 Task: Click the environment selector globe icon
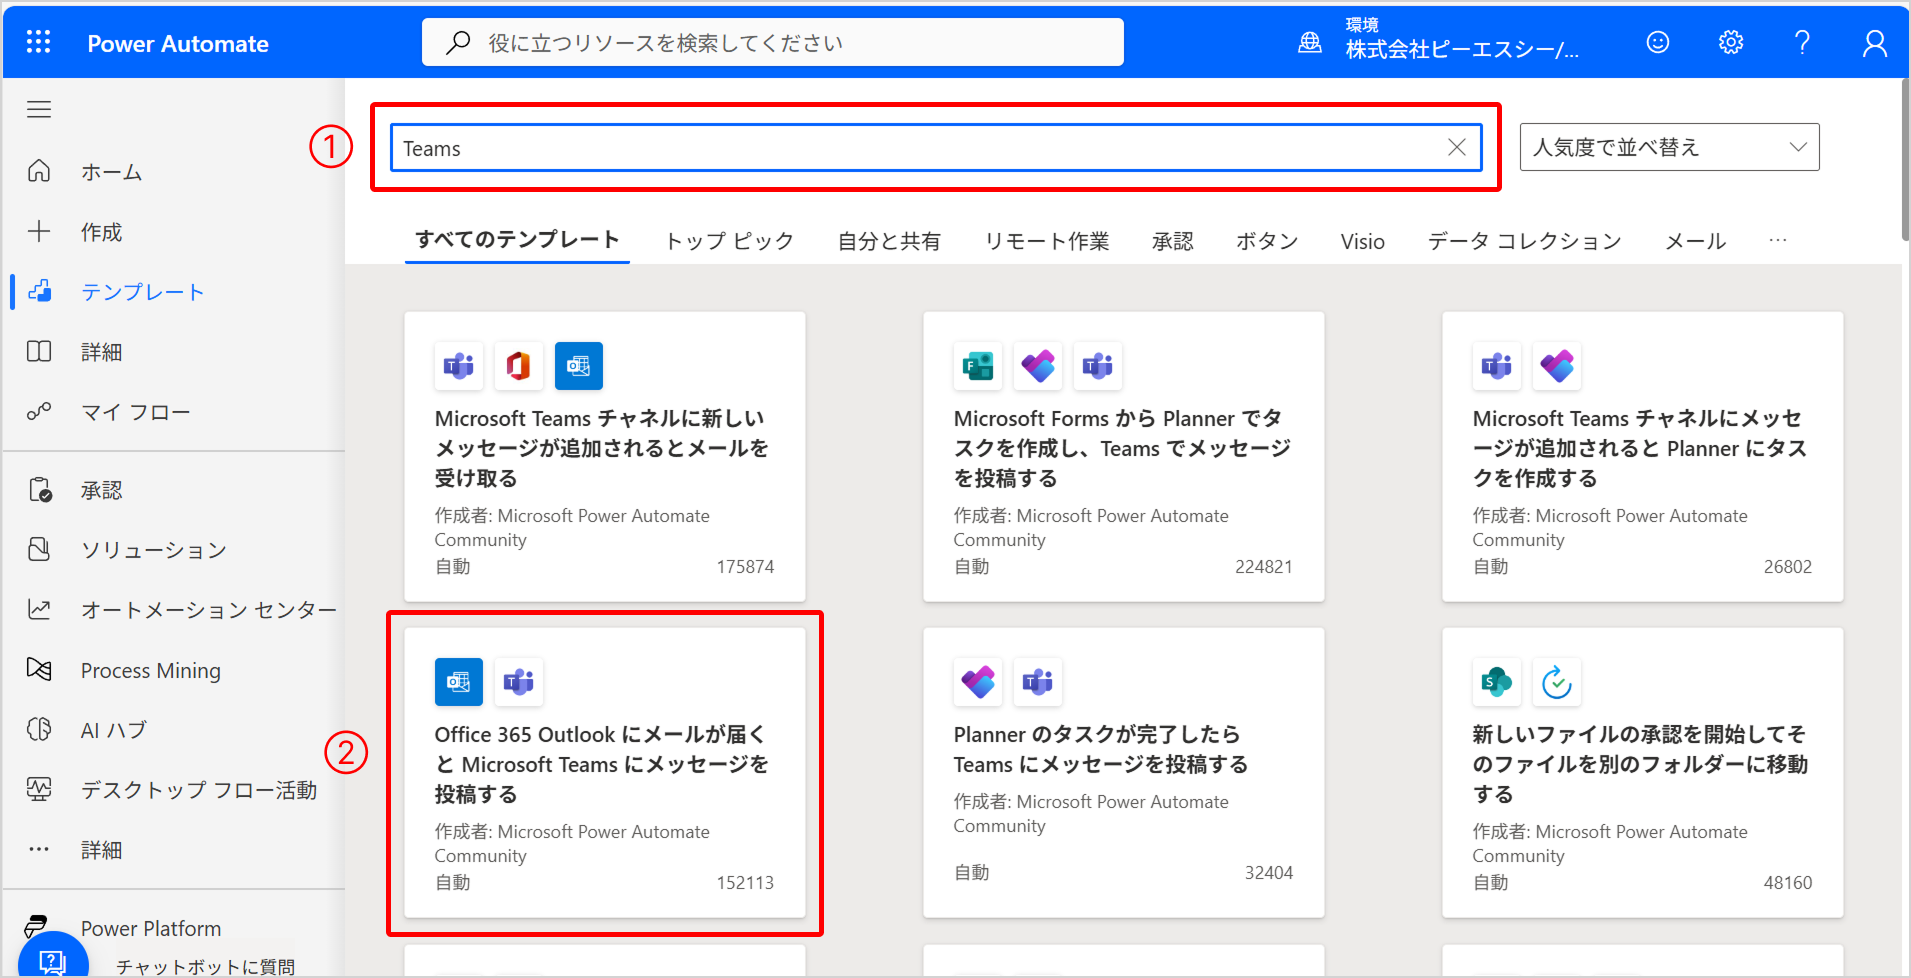1309,42
